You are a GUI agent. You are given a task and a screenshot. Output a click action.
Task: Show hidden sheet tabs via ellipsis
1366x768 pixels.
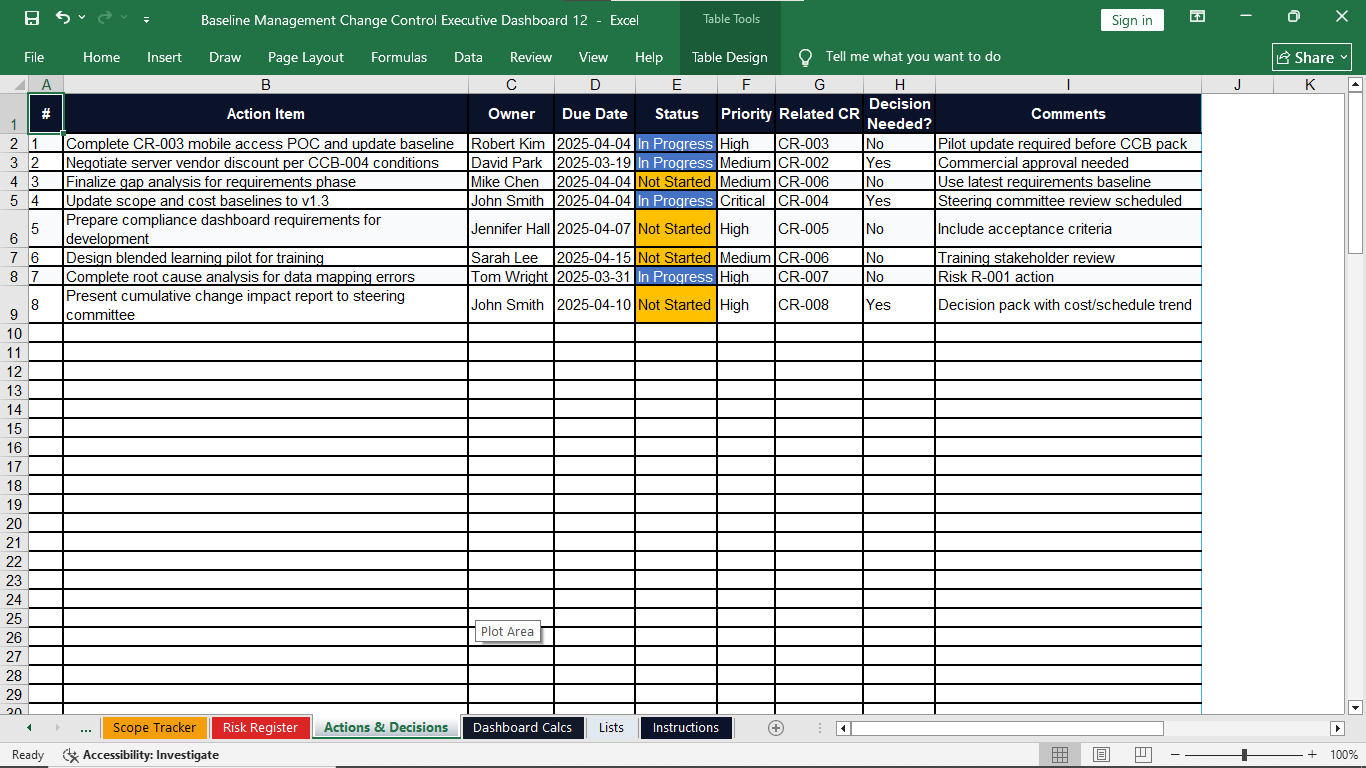[x=85, y=728]
